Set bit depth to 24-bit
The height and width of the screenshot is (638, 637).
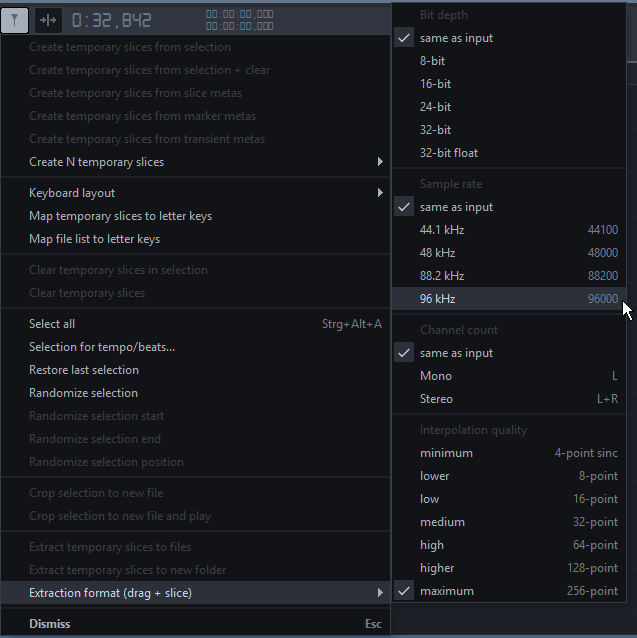click(435, 107)
